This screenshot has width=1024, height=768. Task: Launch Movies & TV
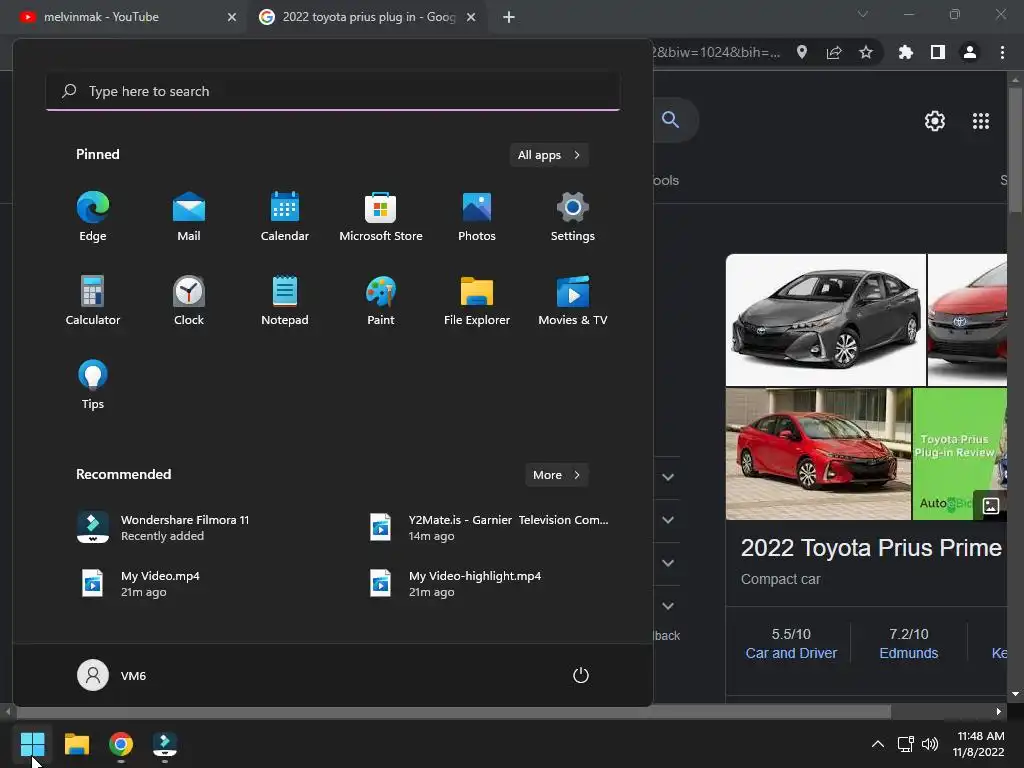coord(573,301)
